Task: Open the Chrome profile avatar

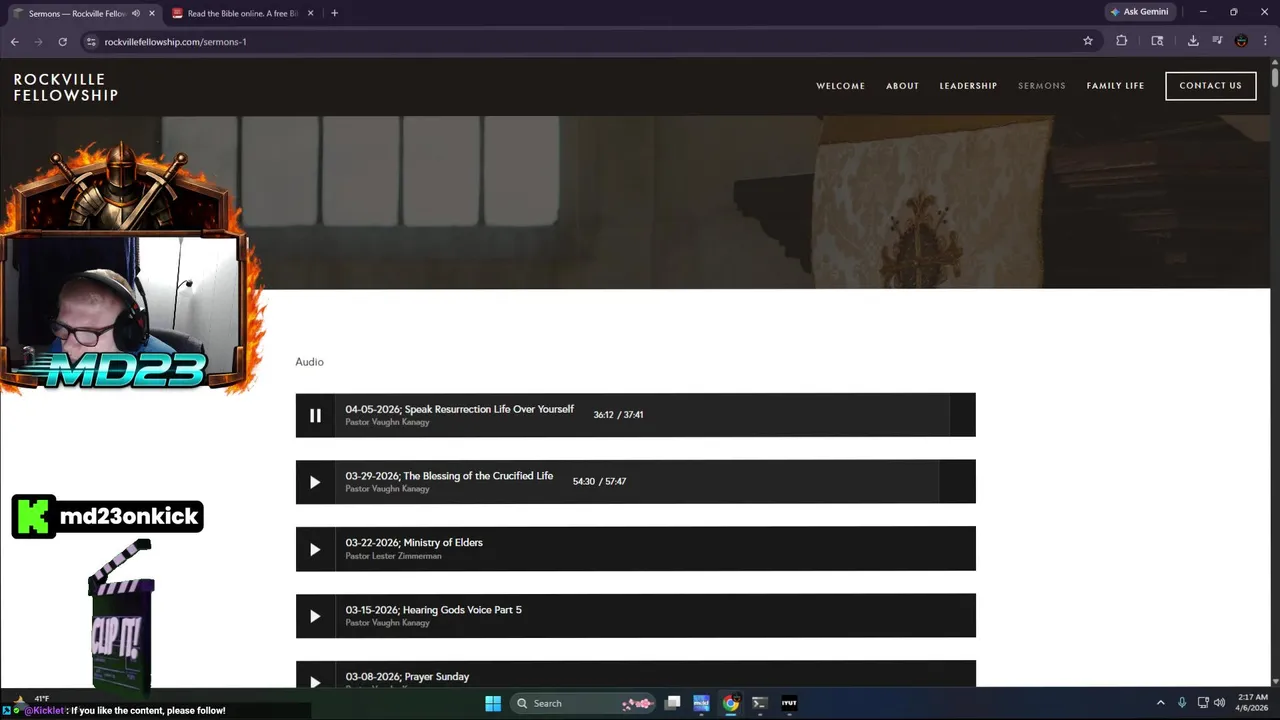Action: pyautogui.click(x=1241, y=41)
